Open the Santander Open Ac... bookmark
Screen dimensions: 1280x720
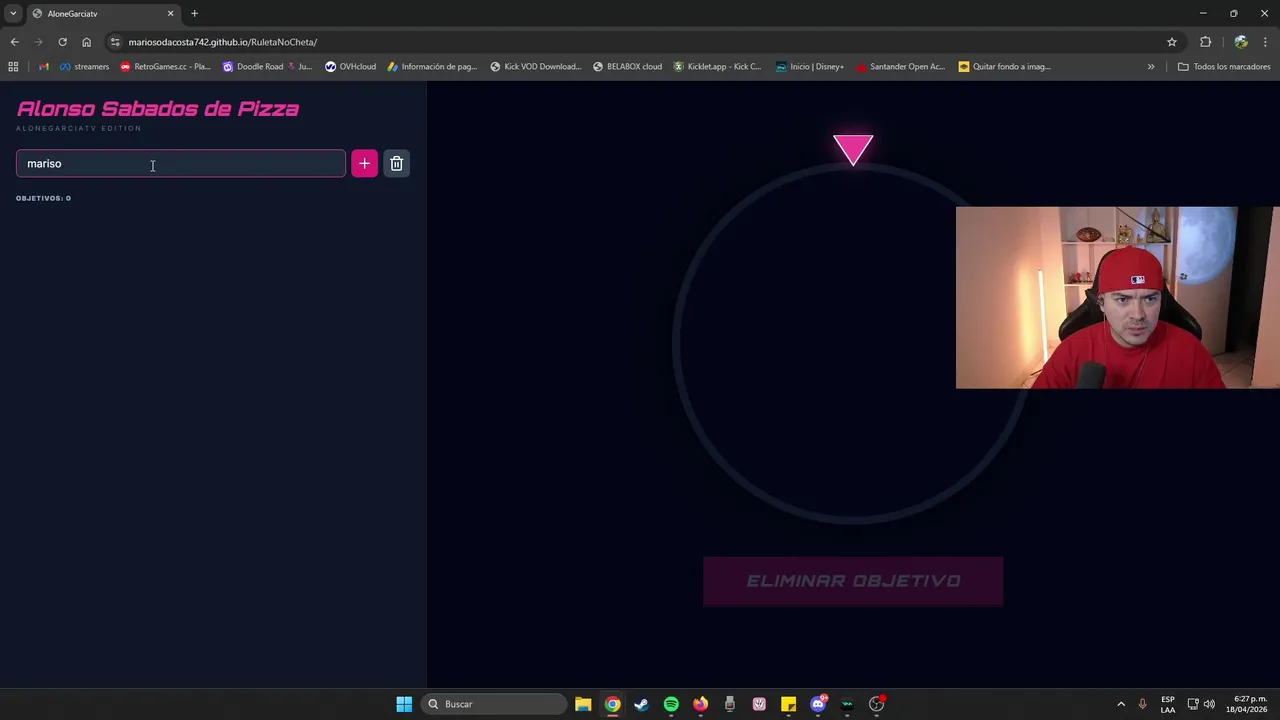[900, 67]
